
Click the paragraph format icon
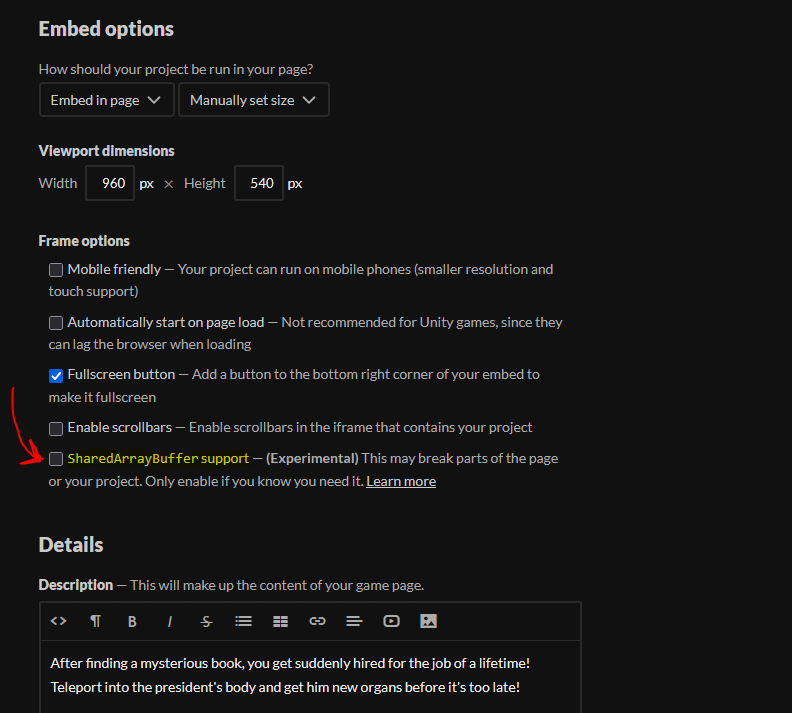[95, 621]
